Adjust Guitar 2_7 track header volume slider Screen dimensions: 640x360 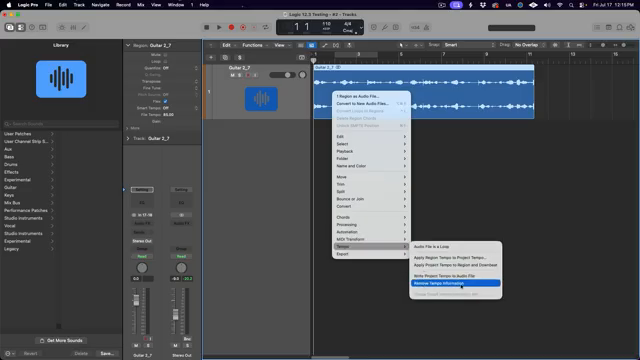(x=282, y=75)
